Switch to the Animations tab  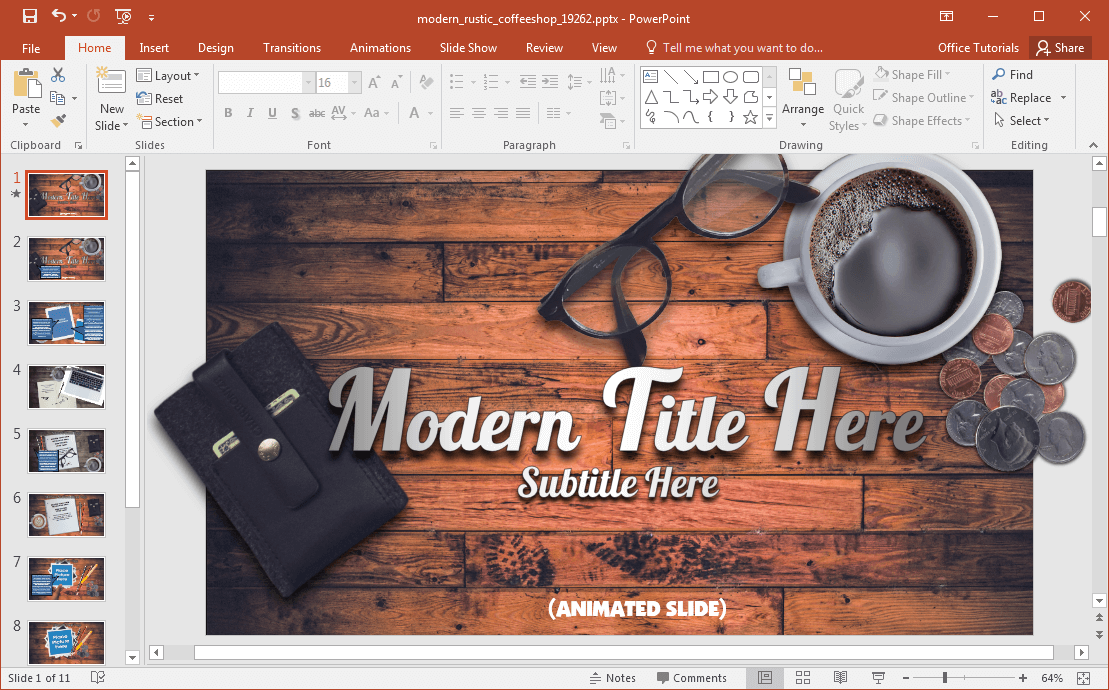(x=380, y=47)
